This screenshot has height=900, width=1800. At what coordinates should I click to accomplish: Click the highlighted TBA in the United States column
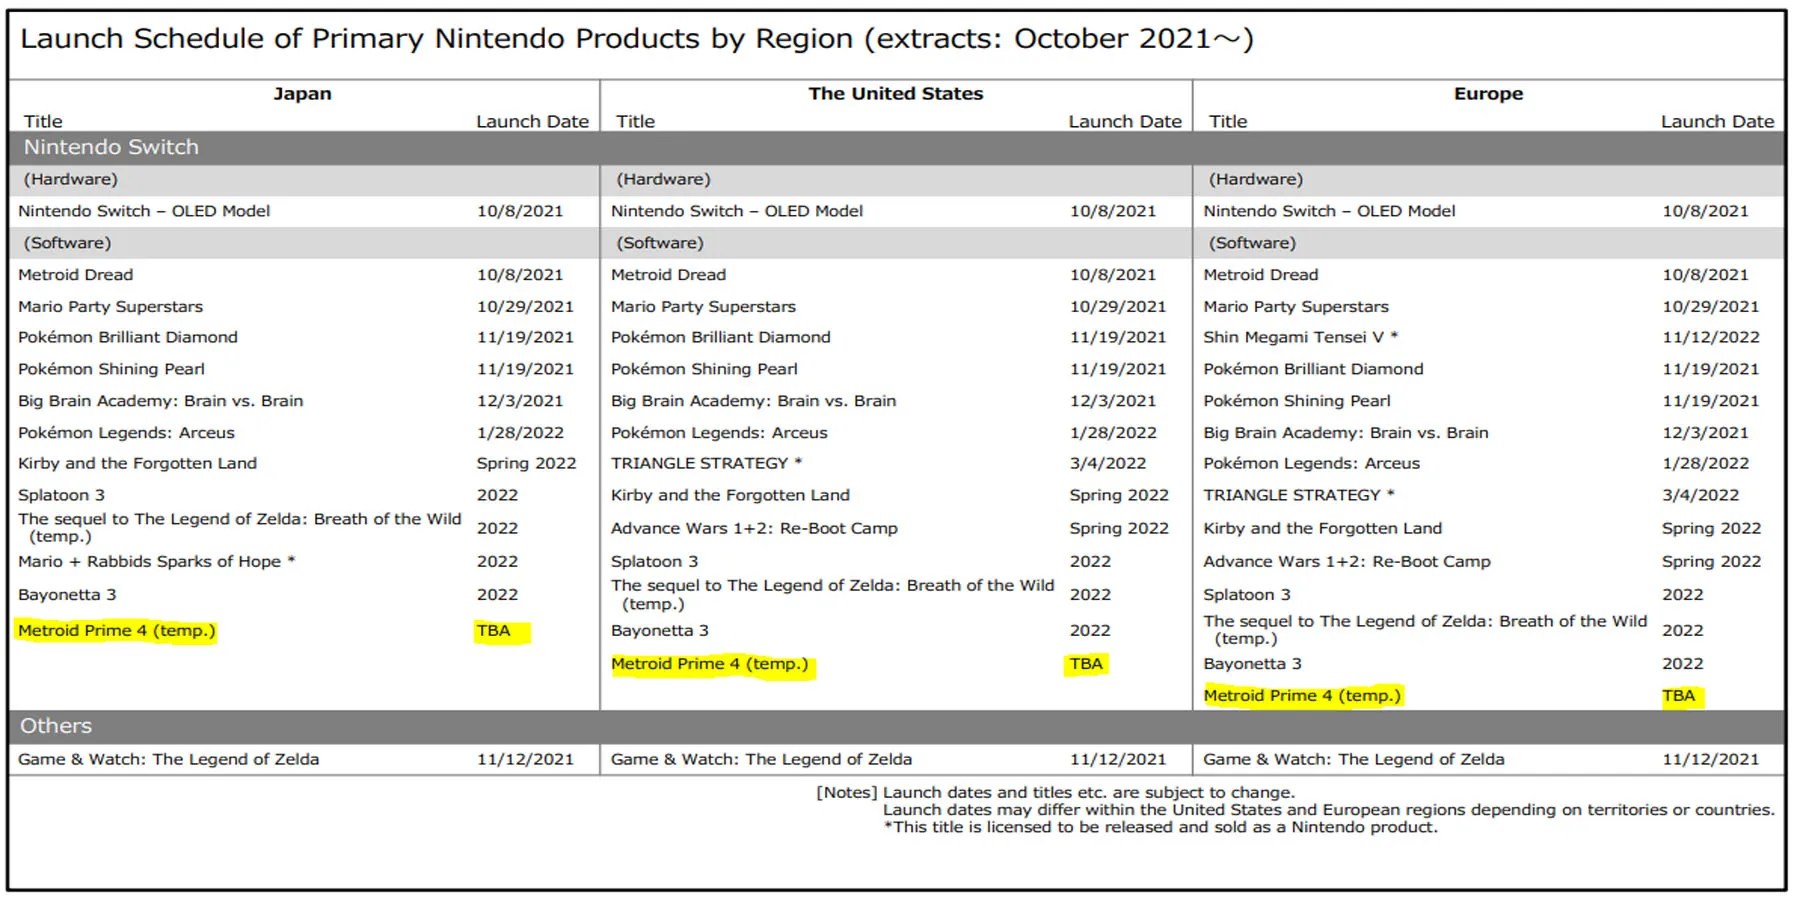1087,663
